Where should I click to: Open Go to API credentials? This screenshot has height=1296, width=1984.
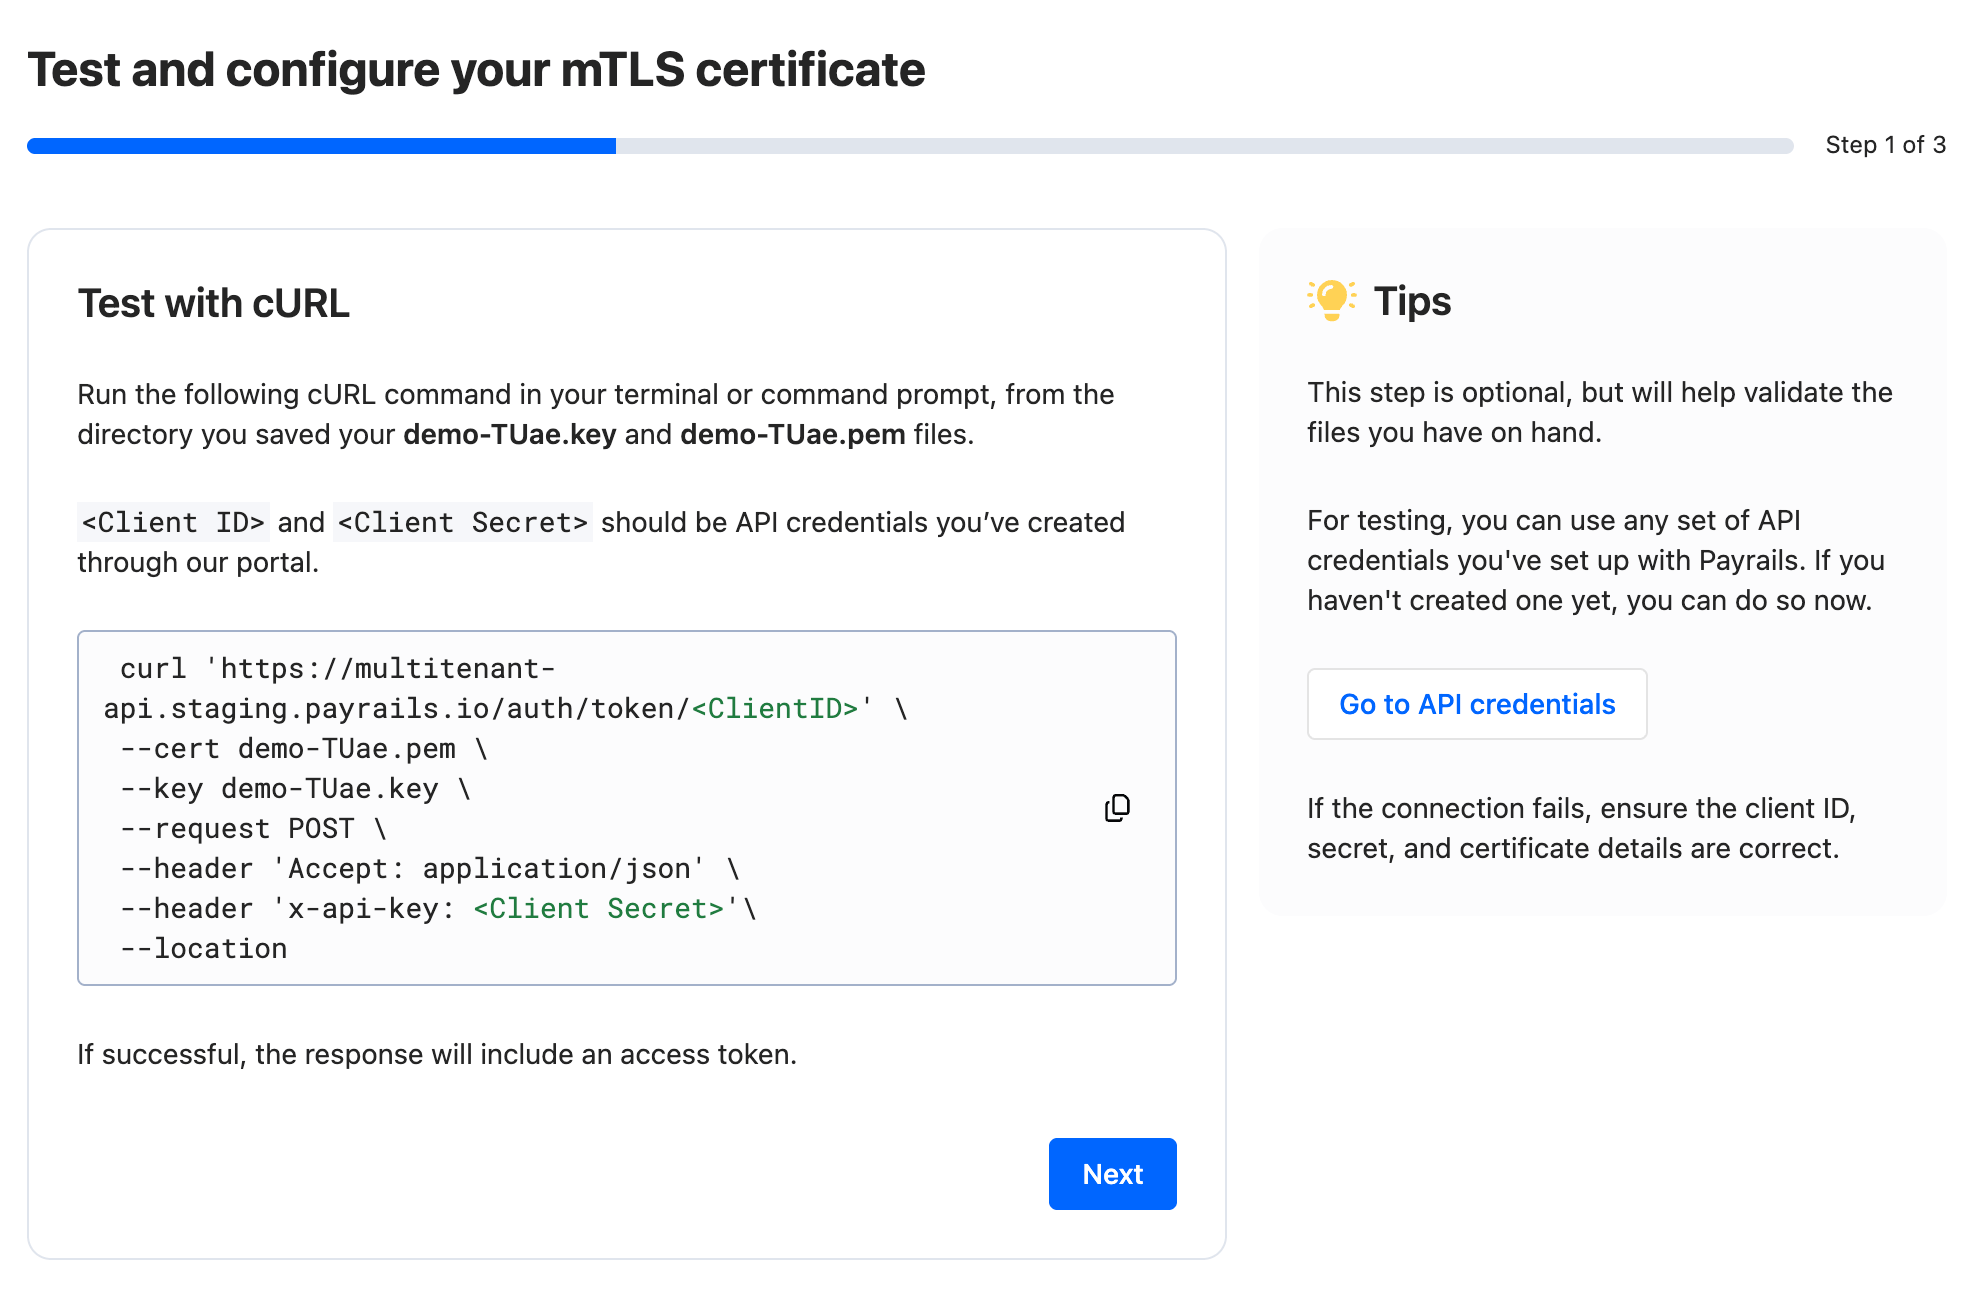(1477, 704)
